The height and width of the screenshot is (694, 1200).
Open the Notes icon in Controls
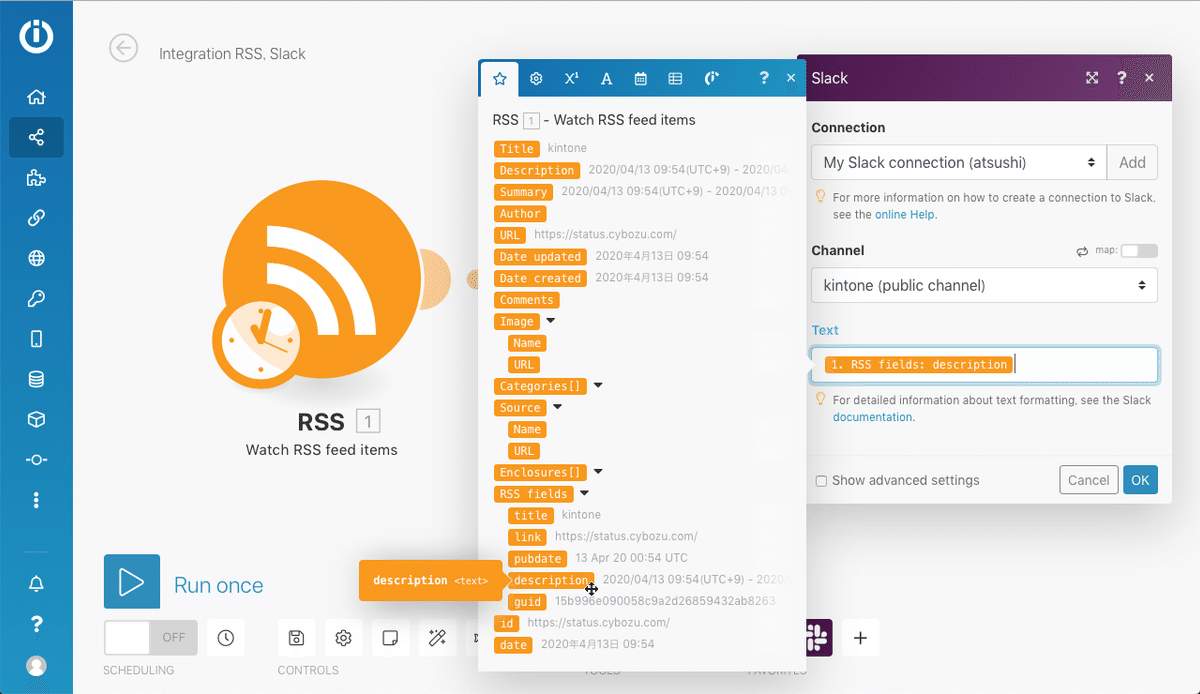[390, 637]
